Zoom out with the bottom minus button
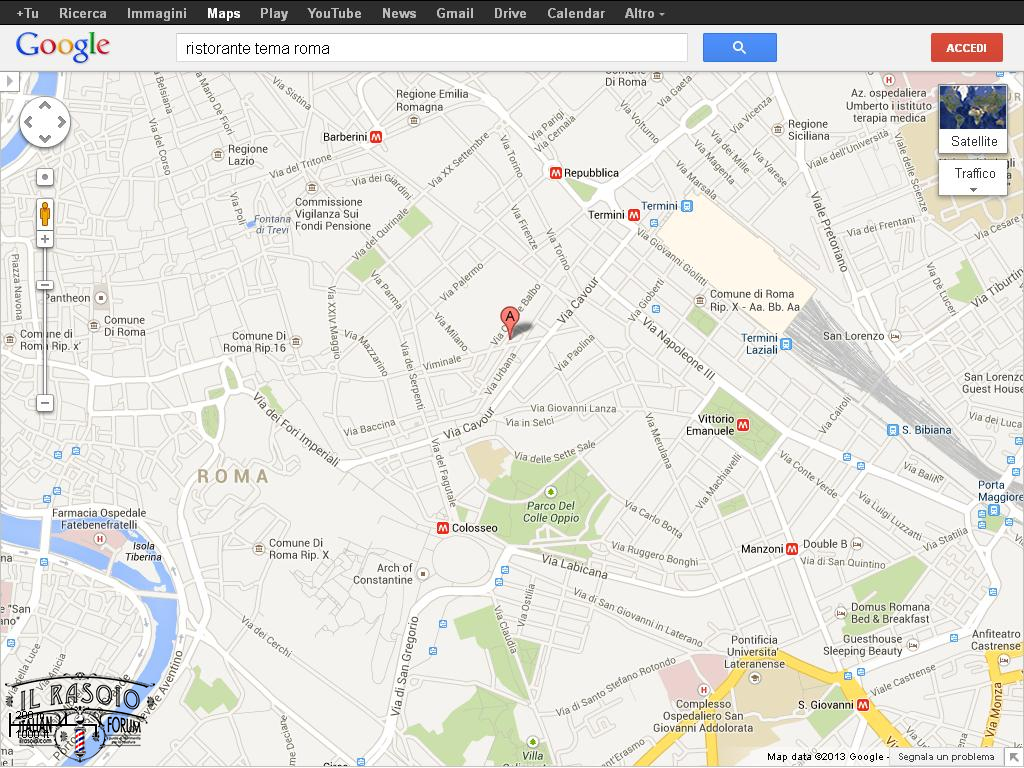The width and height of the screenshot is (1024, 768). (x=45, y=403)
